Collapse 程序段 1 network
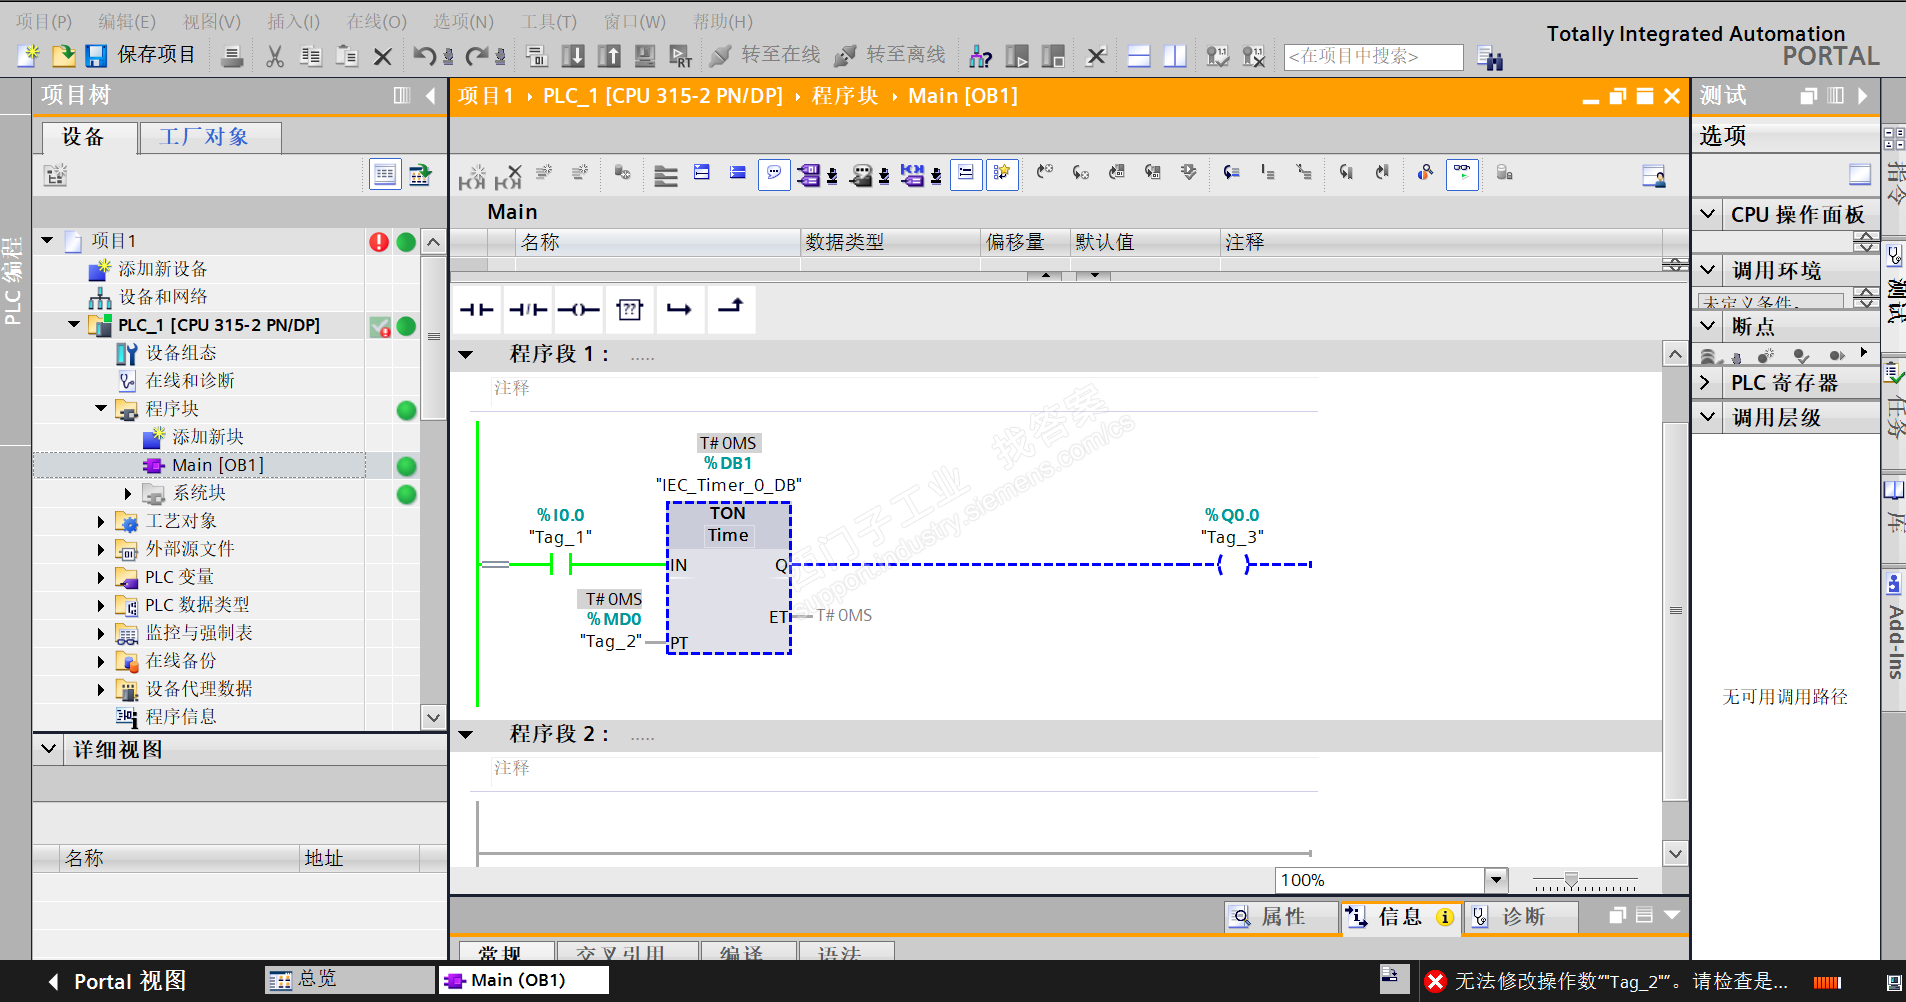The height and width of the screenshot is (1002, 1906). pyautogui.click(x=466, y=354)
